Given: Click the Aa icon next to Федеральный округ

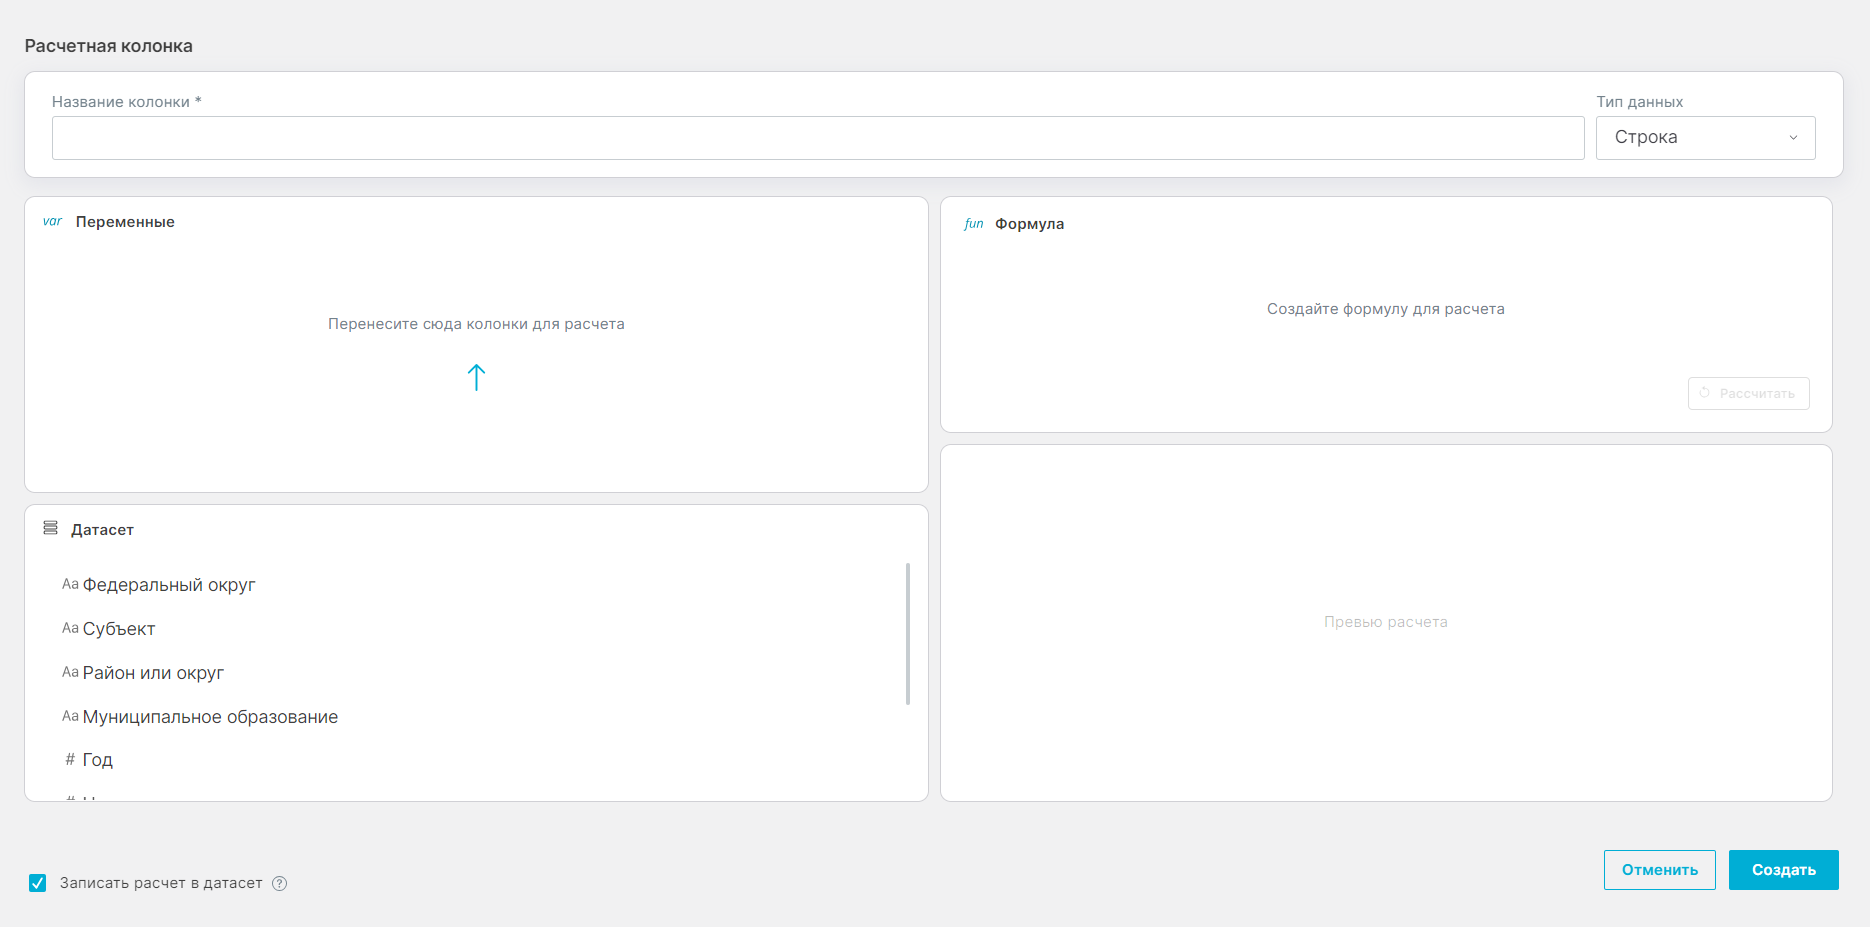Looking at the screenshot, I should point(70,585).
